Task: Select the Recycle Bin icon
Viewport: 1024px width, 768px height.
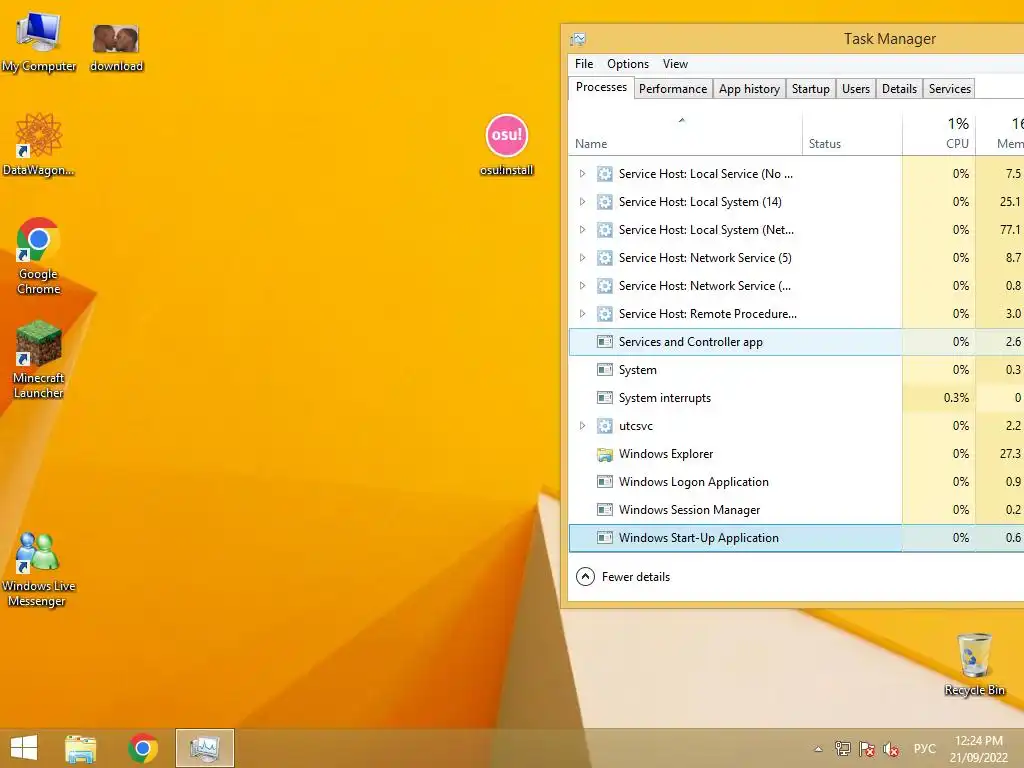Action: pos(974,664)
